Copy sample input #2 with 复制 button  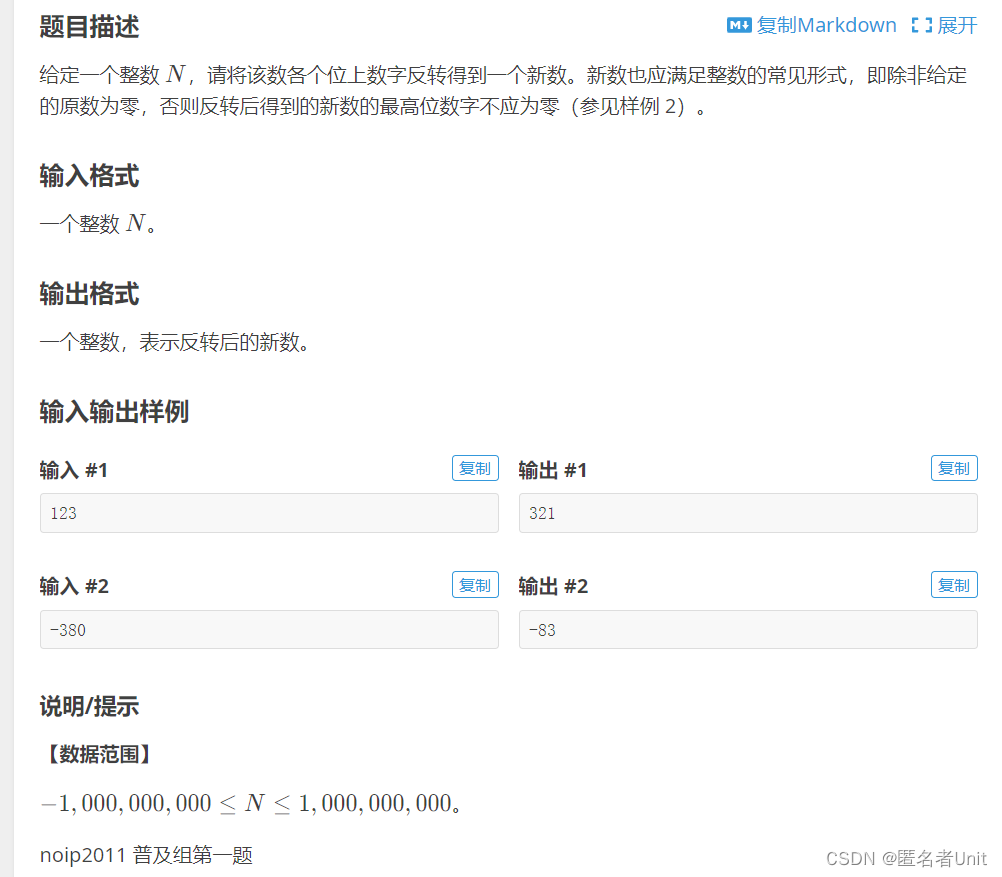tap(475, 585)
